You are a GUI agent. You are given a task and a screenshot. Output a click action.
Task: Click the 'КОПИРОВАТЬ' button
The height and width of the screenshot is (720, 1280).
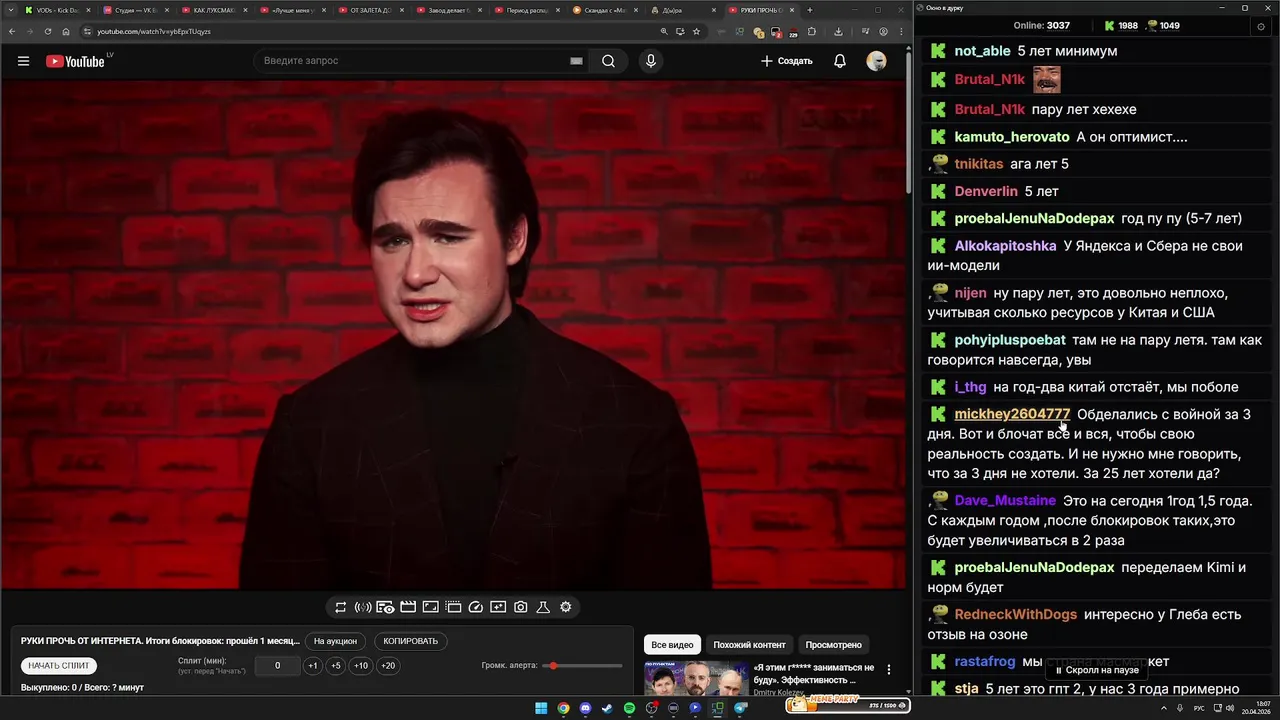pyautogui.click(x=411, y=641)
